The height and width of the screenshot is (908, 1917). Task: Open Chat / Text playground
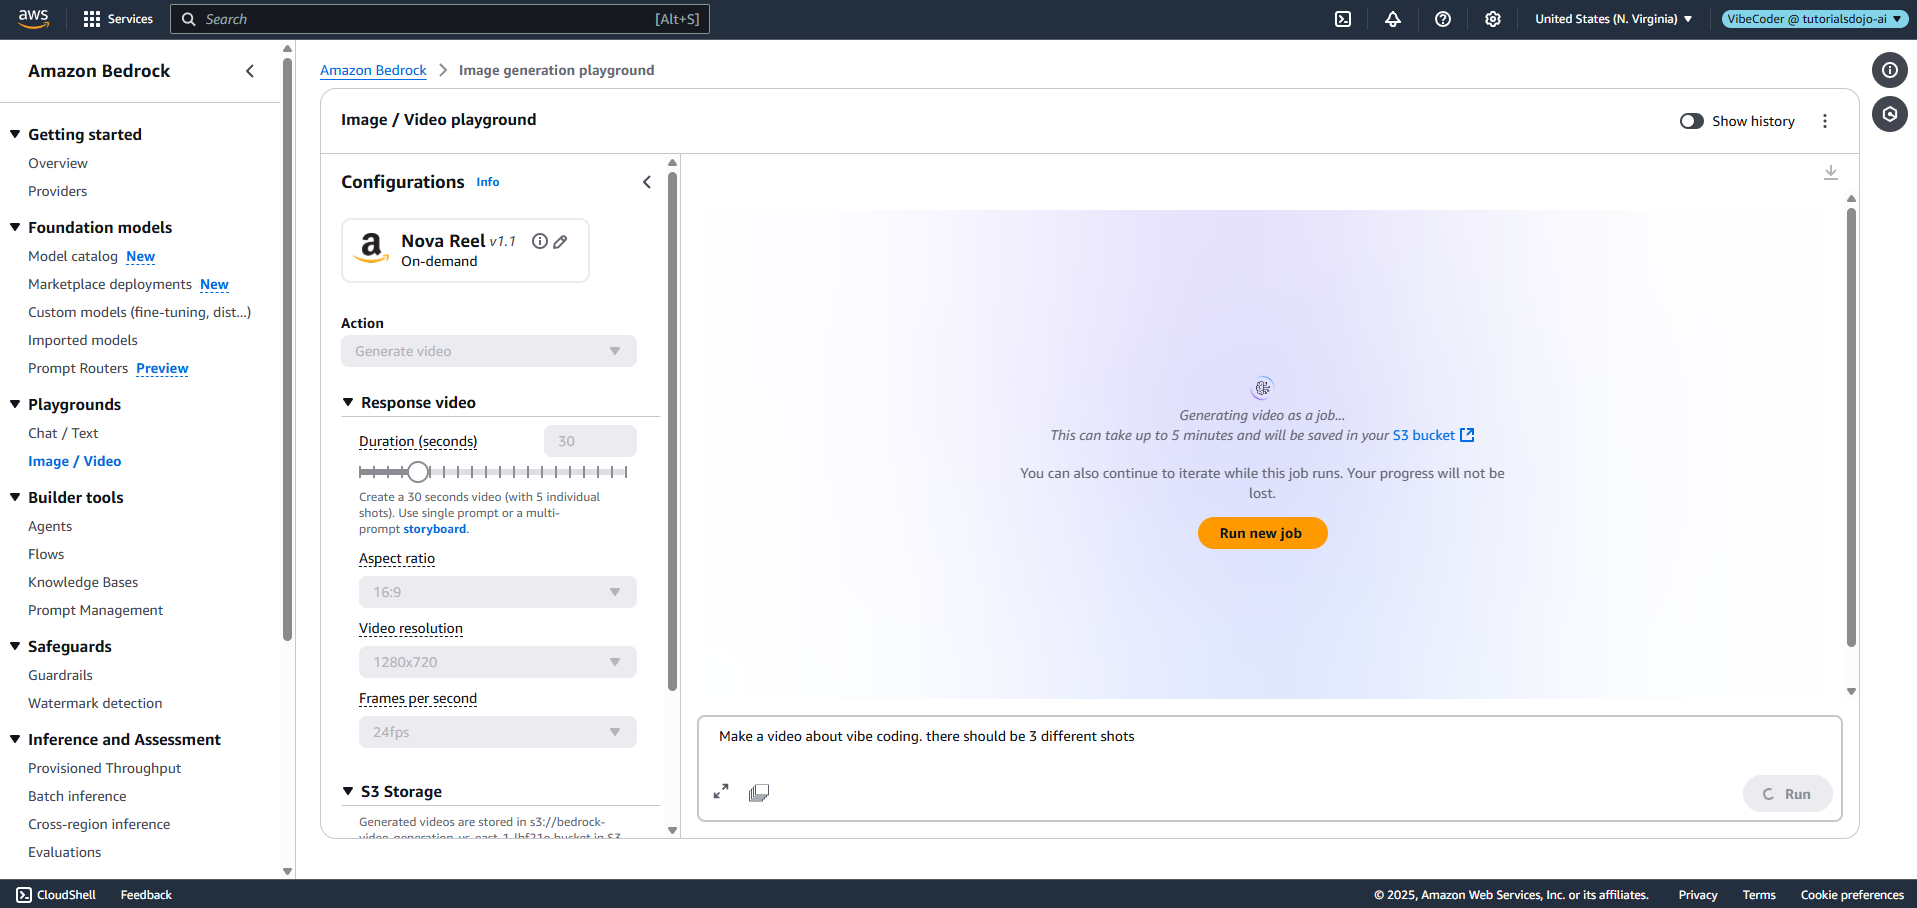(63, 433)
